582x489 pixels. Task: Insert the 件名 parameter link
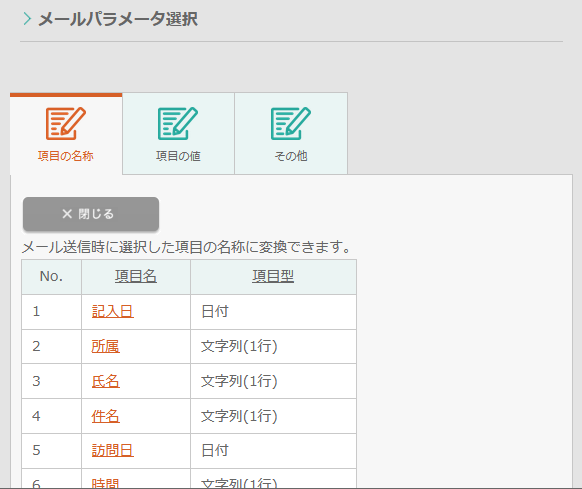pyautogui.click(x=105, y=416)
